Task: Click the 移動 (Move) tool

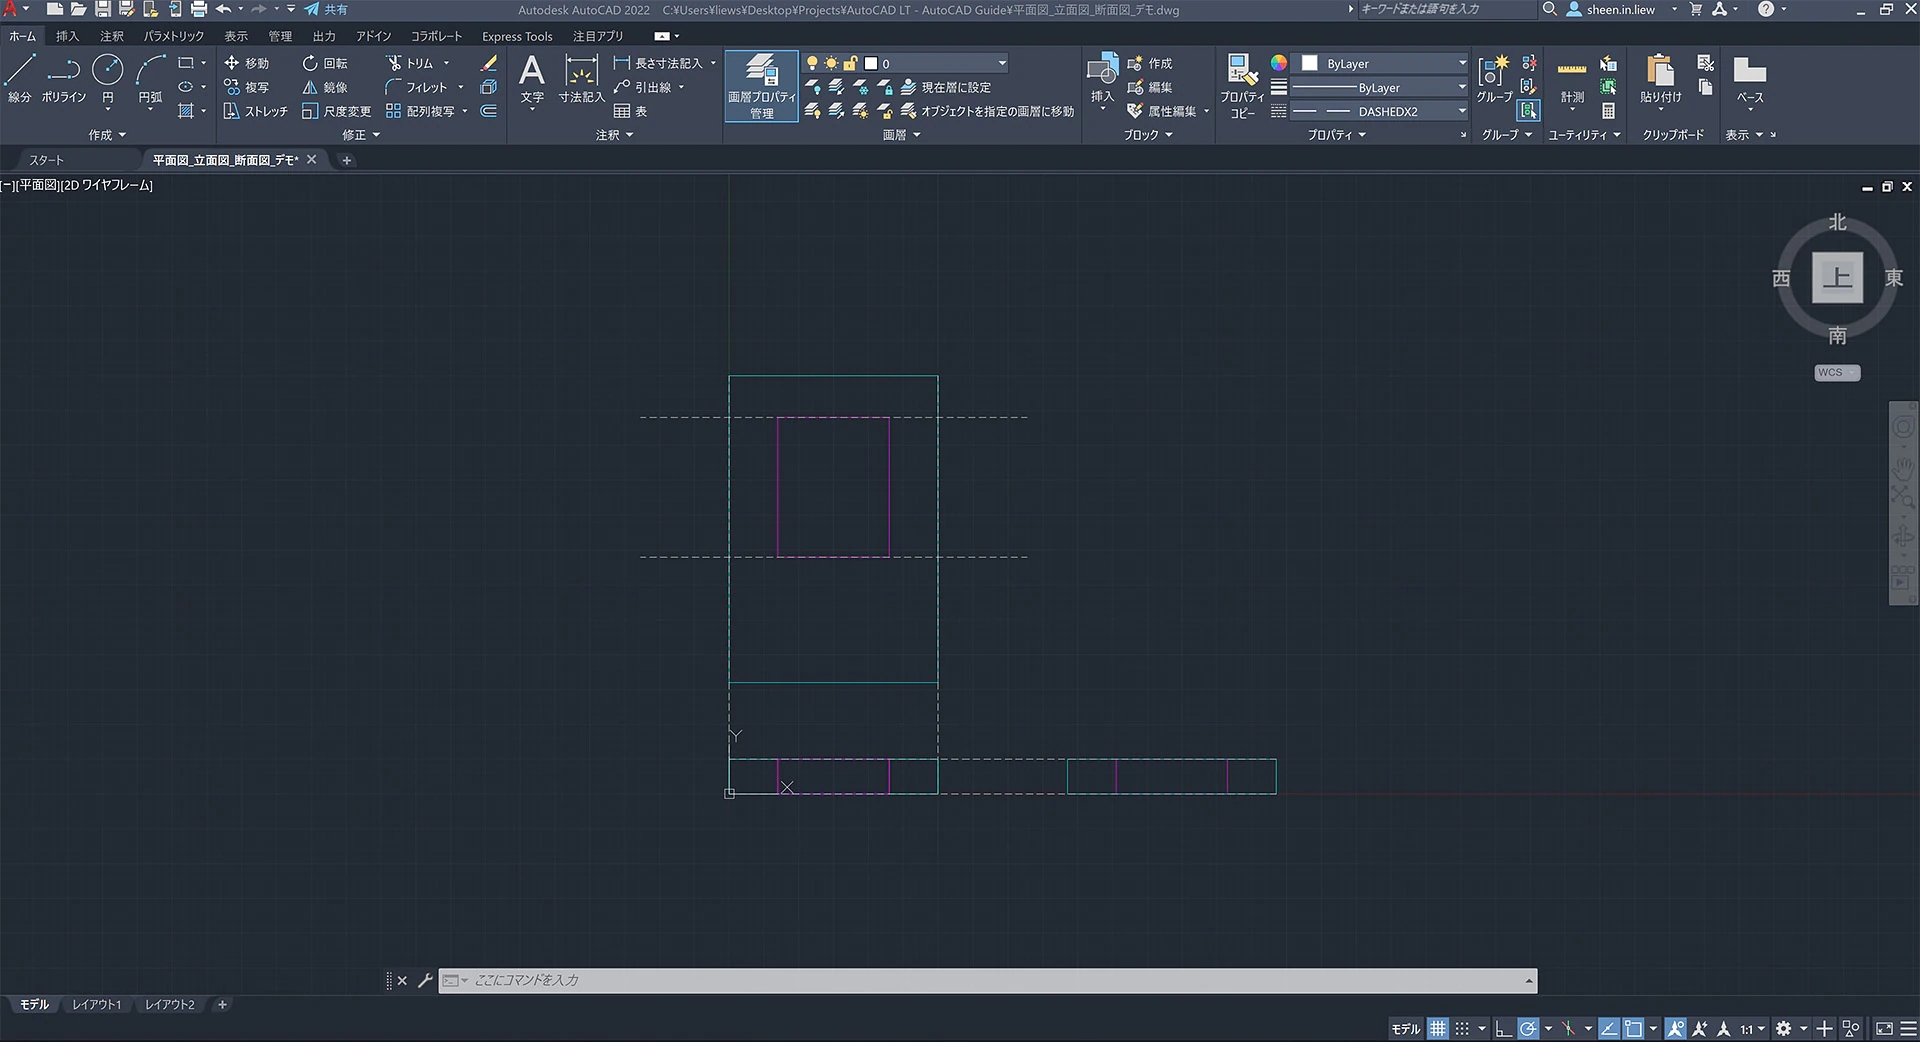Action: pyautogui.click(x=247, y=63)
